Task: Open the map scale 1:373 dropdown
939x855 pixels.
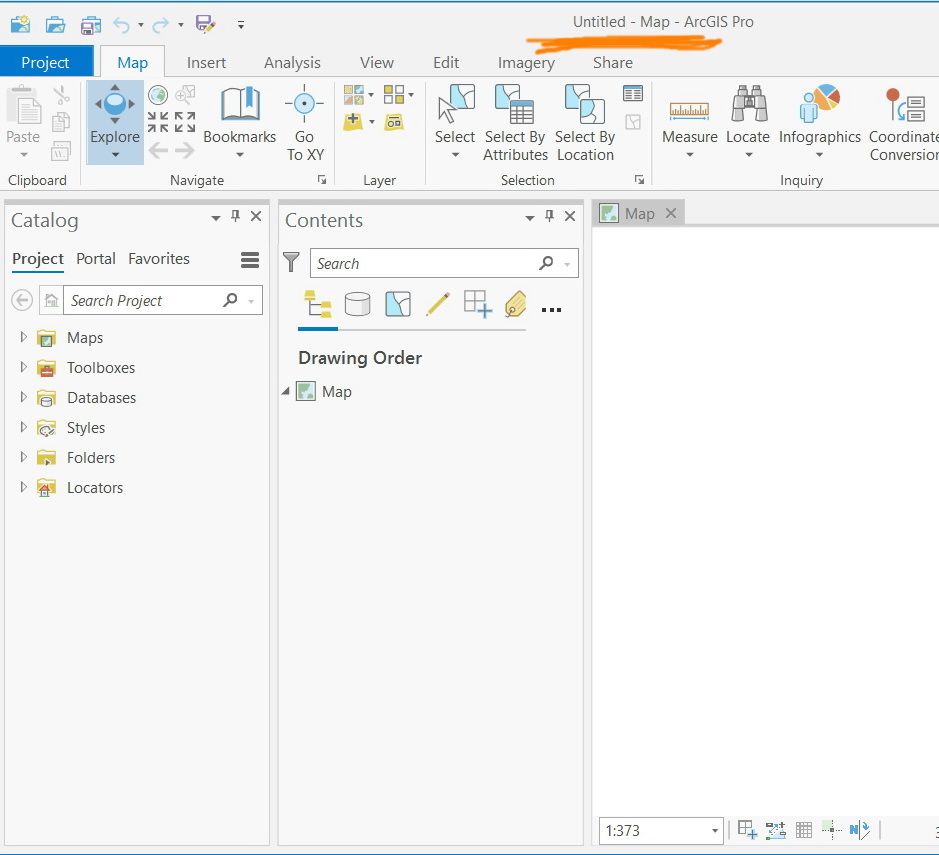Action: (x=714, y=831)
